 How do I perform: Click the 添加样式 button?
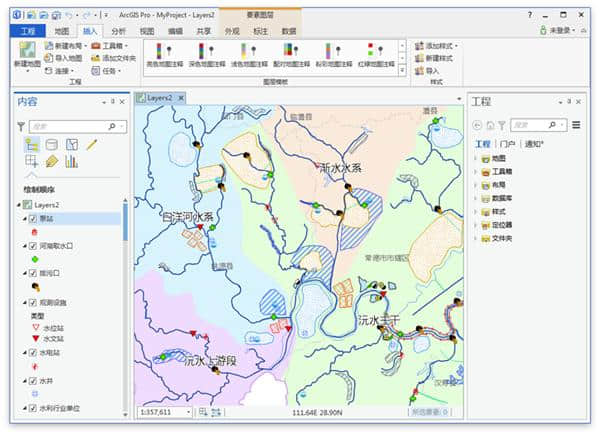439,46
